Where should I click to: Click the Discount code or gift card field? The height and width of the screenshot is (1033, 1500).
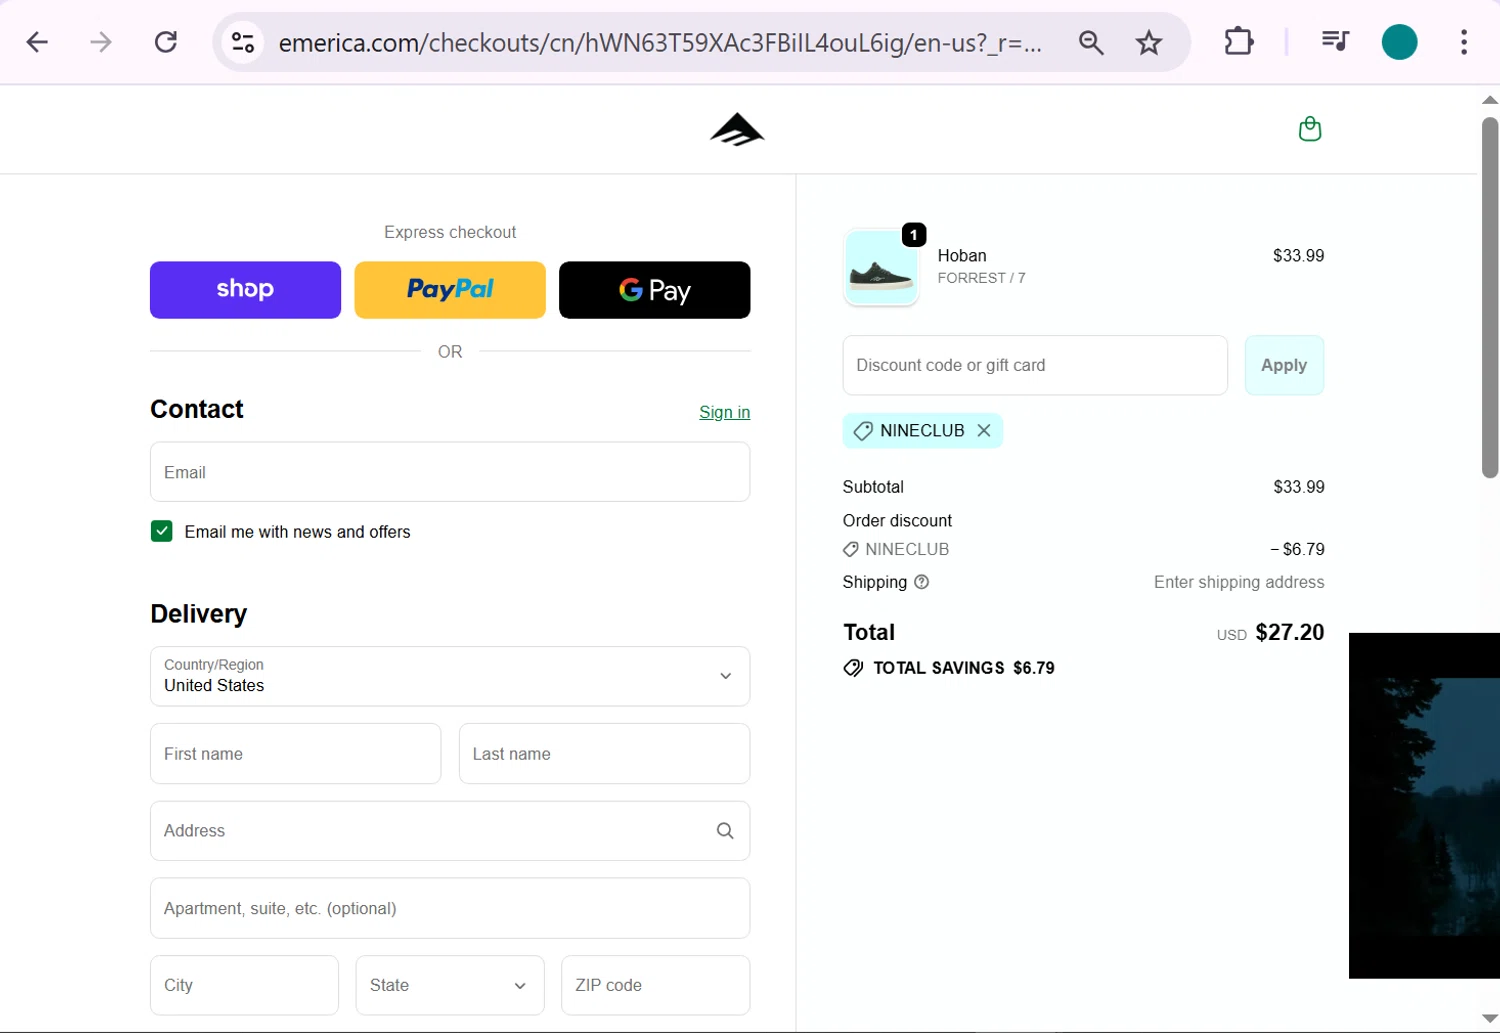[1035, 365]
